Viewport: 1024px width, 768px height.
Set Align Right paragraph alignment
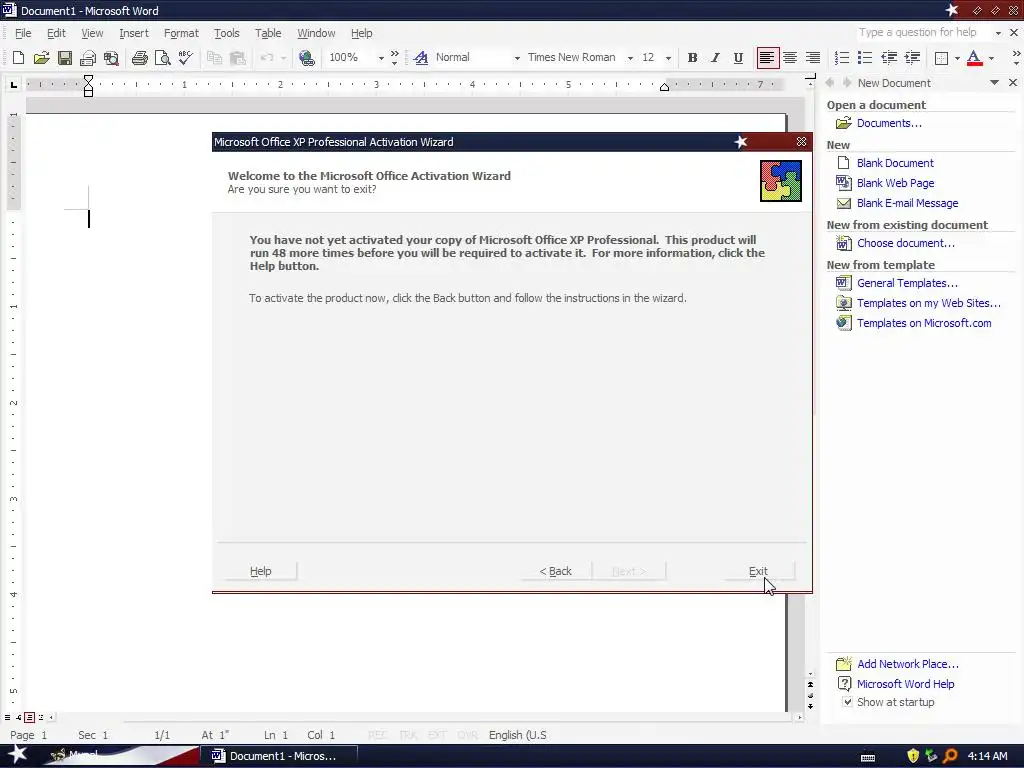[812, 57]
